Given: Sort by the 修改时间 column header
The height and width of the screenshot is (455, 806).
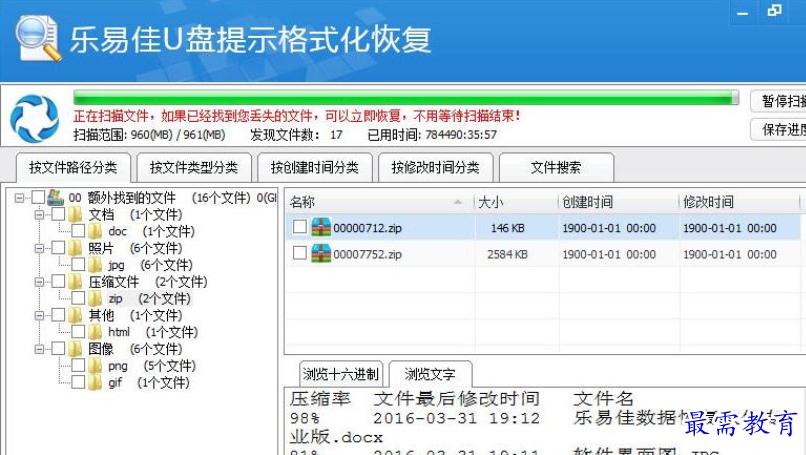Looking at the screenshot, I should [x=740, y=202].
